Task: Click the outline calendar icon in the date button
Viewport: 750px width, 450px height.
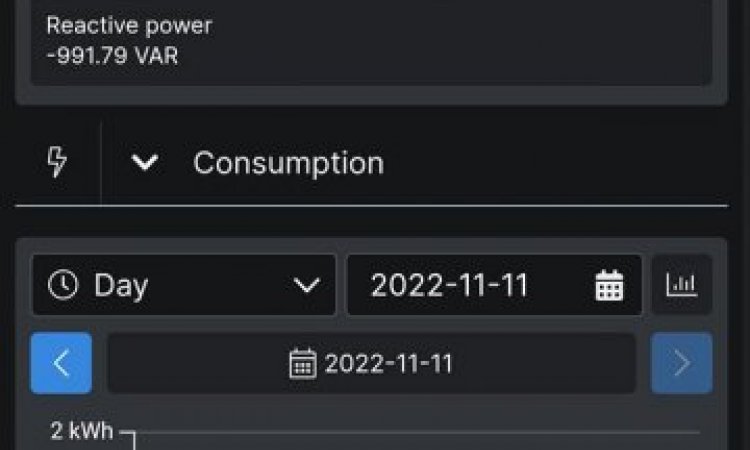Action: pyautogui.click(x=303, y=363)
